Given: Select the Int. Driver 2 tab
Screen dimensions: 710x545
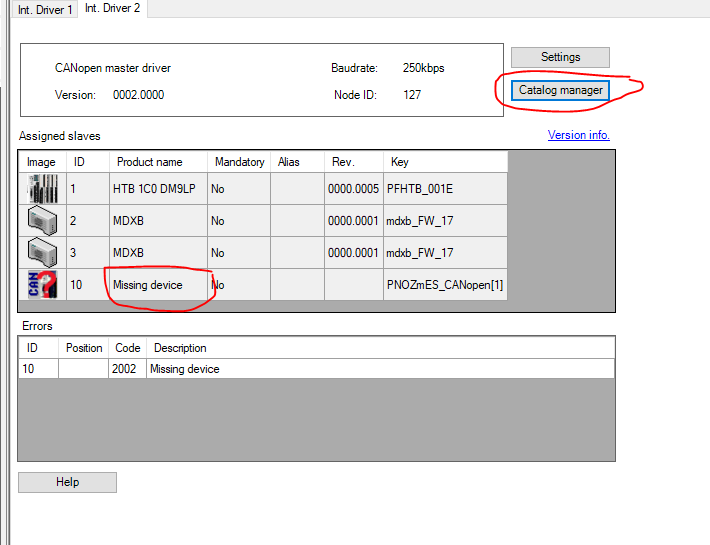Looking at the screenshot, I should (x=113, y=8).
